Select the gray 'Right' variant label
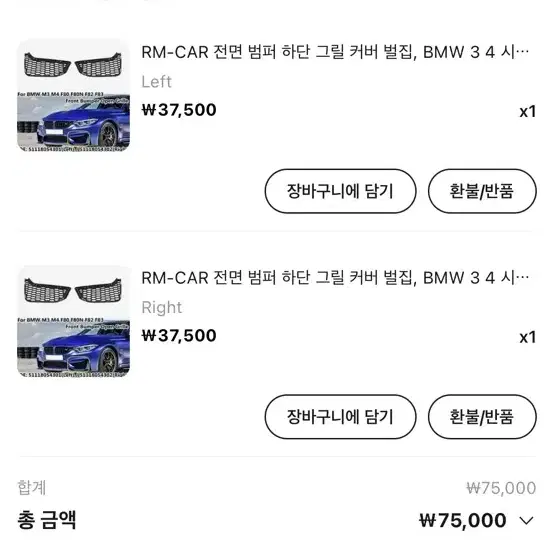The width and height of the screenshot is (554, 554). 162,307
